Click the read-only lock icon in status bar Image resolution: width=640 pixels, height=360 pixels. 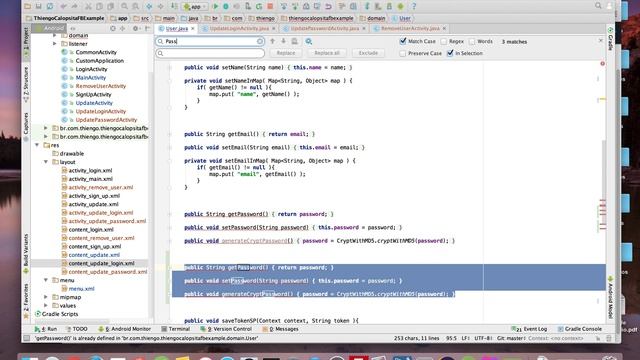598,338
